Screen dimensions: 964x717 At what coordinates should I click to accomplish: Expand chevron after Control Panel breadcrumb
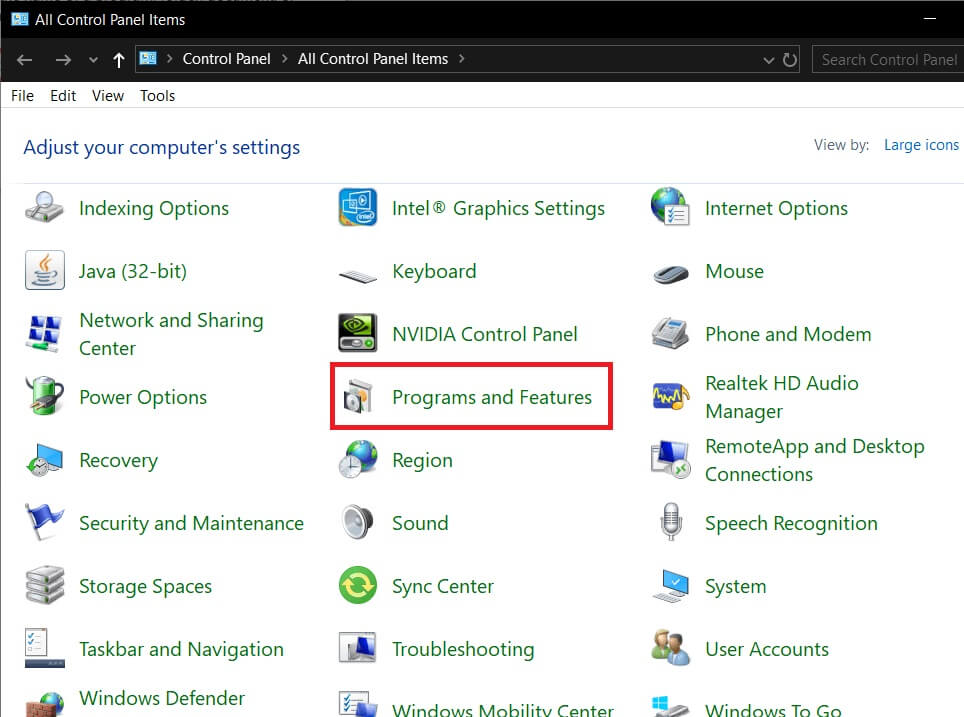(285, 59)
